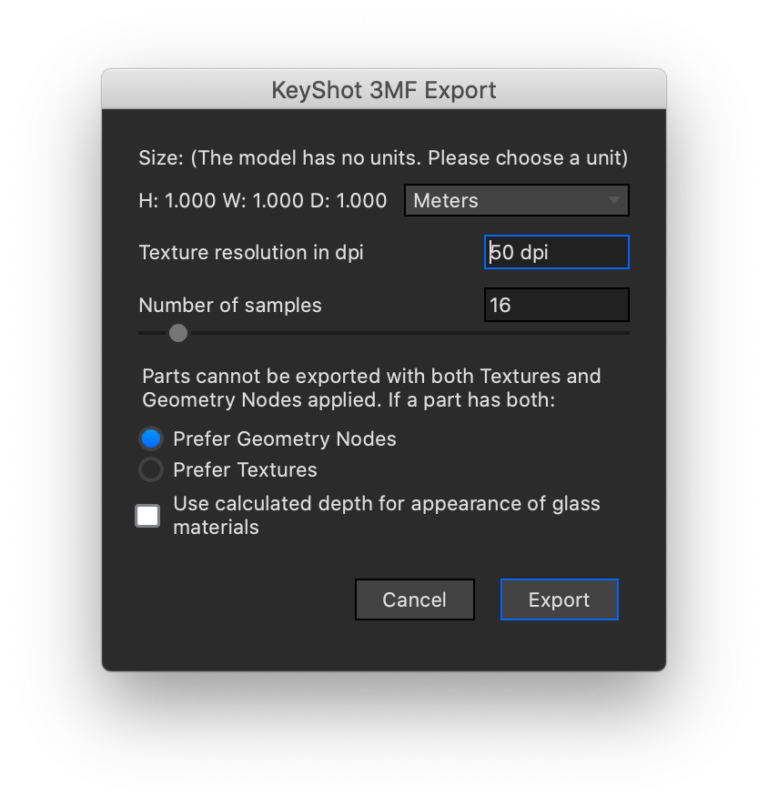Confirm export with the blue Export button

[559, 599]
